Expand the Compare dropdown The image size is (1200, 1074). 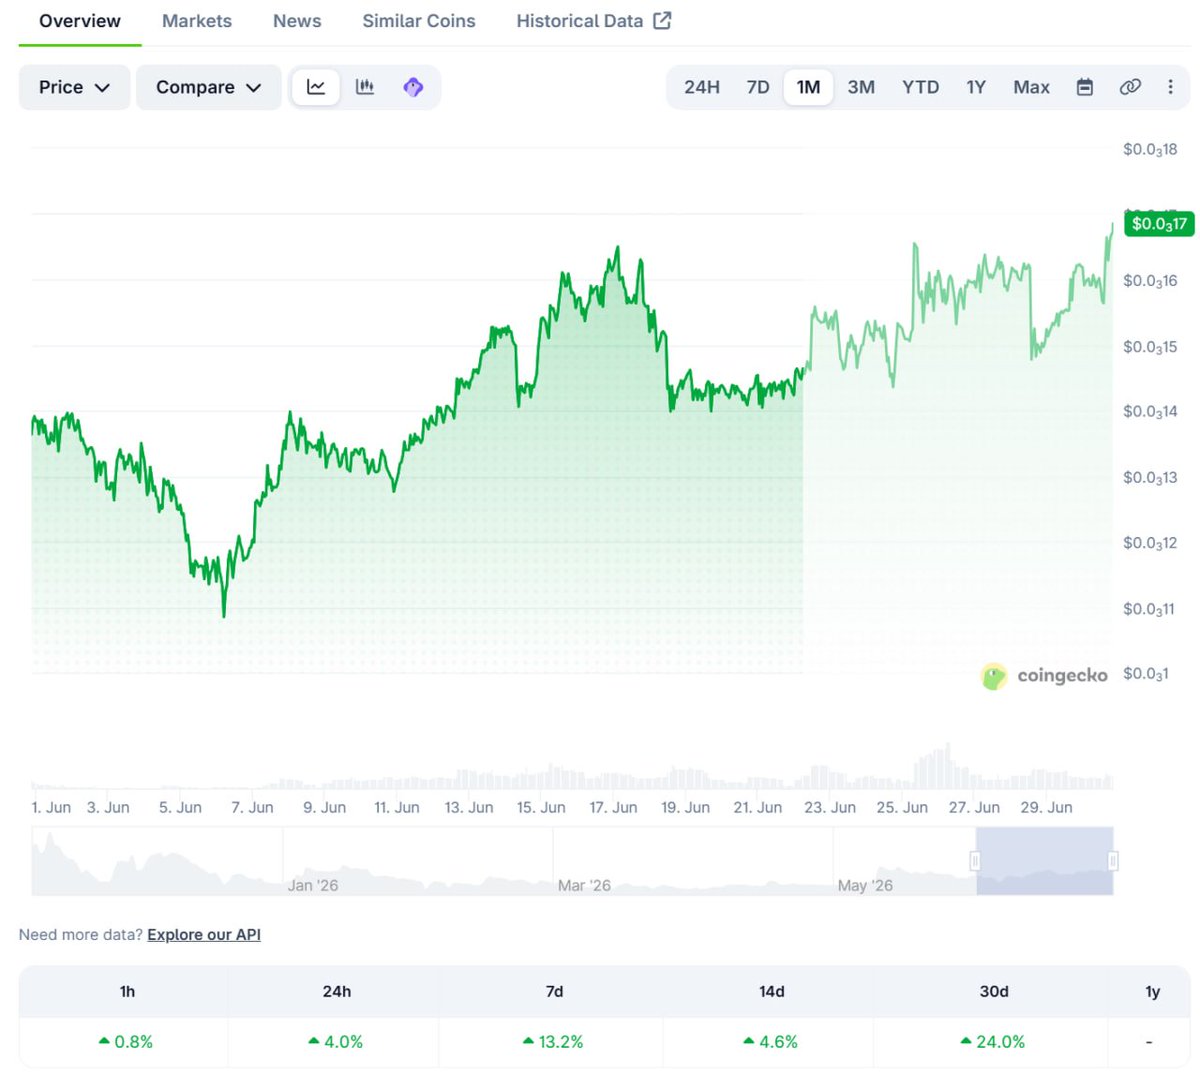click(x=208, y=87)
